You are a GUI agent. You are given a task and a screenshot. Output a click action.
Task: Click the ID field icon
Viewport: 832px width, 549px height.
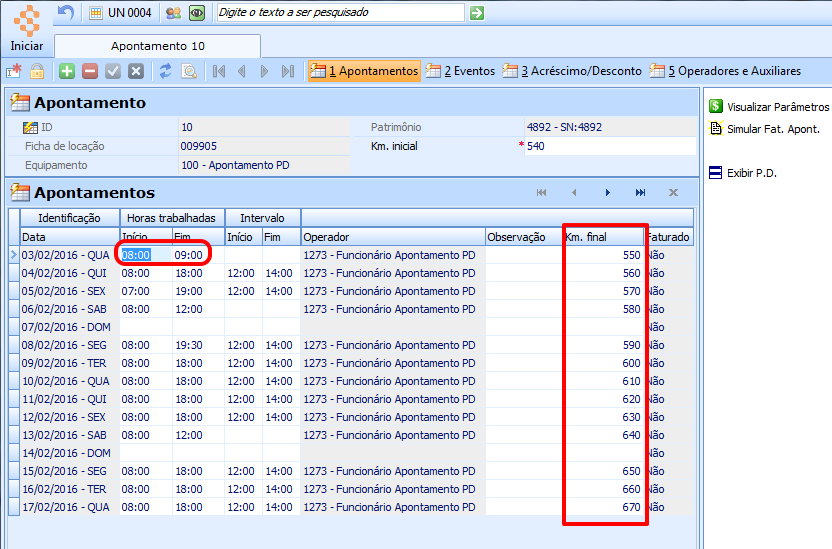click(30, 127)
